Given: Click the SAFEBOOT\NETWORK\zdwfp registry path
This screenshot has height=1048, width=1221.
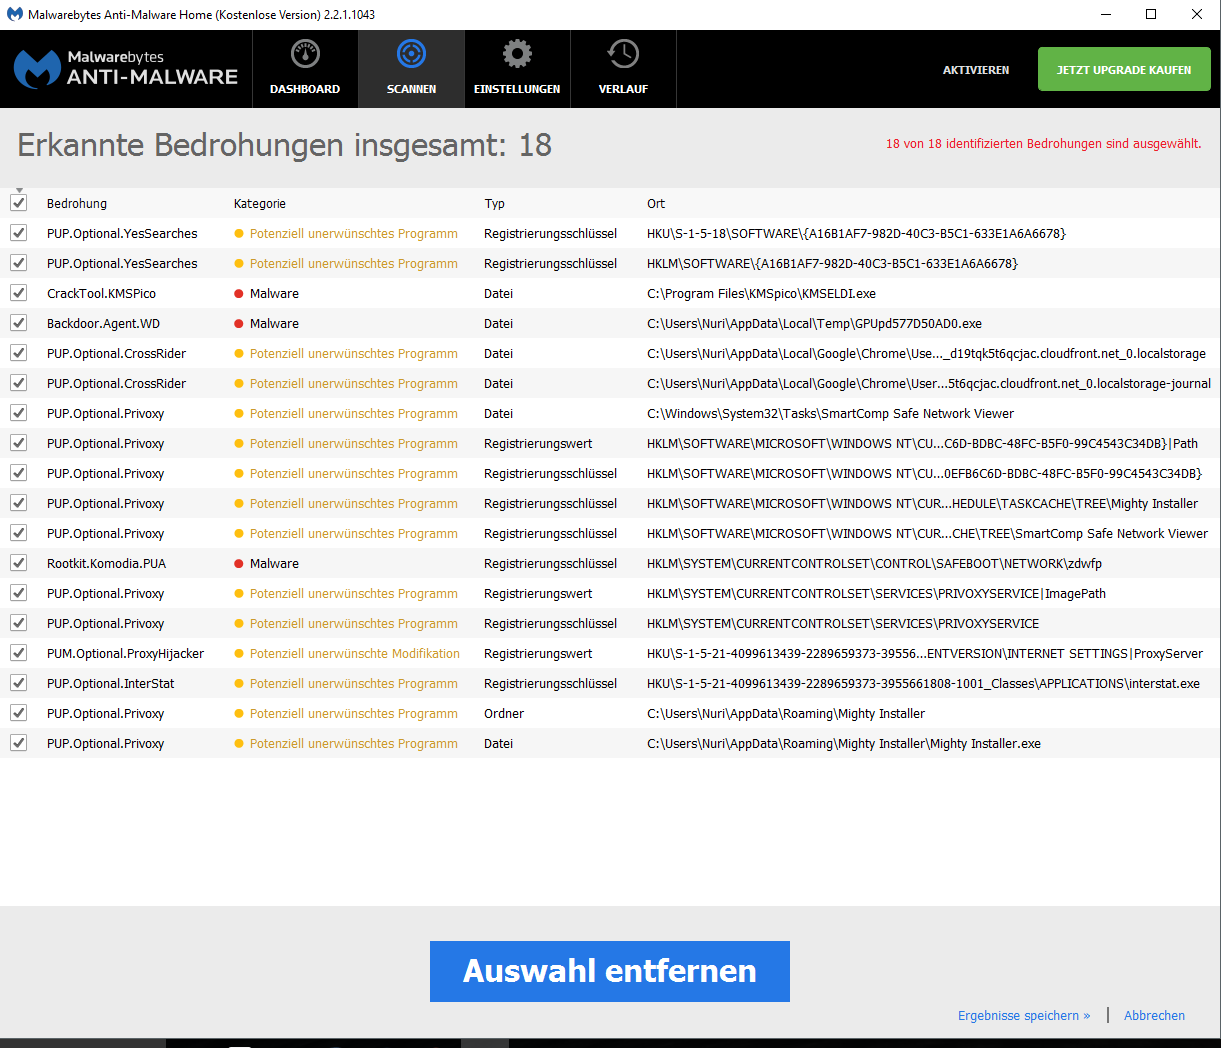Looking at the screenshot, I should tap(874, 563).
